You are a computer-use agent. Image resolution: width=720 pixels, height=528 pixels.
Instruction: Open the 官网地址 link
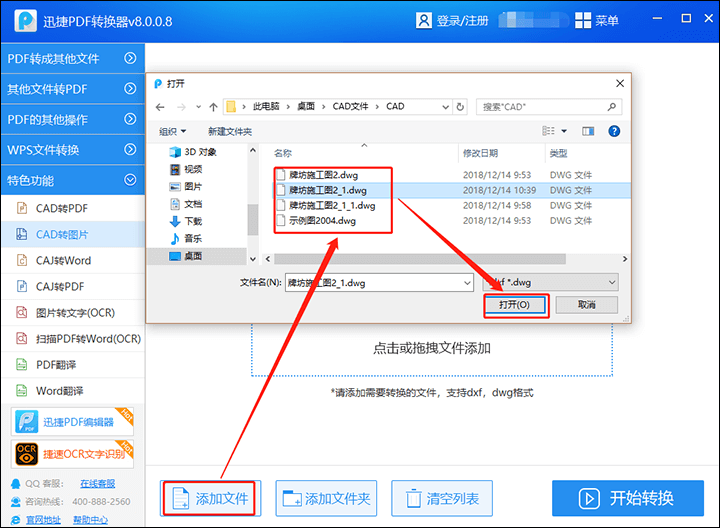(x=43, y=520)
